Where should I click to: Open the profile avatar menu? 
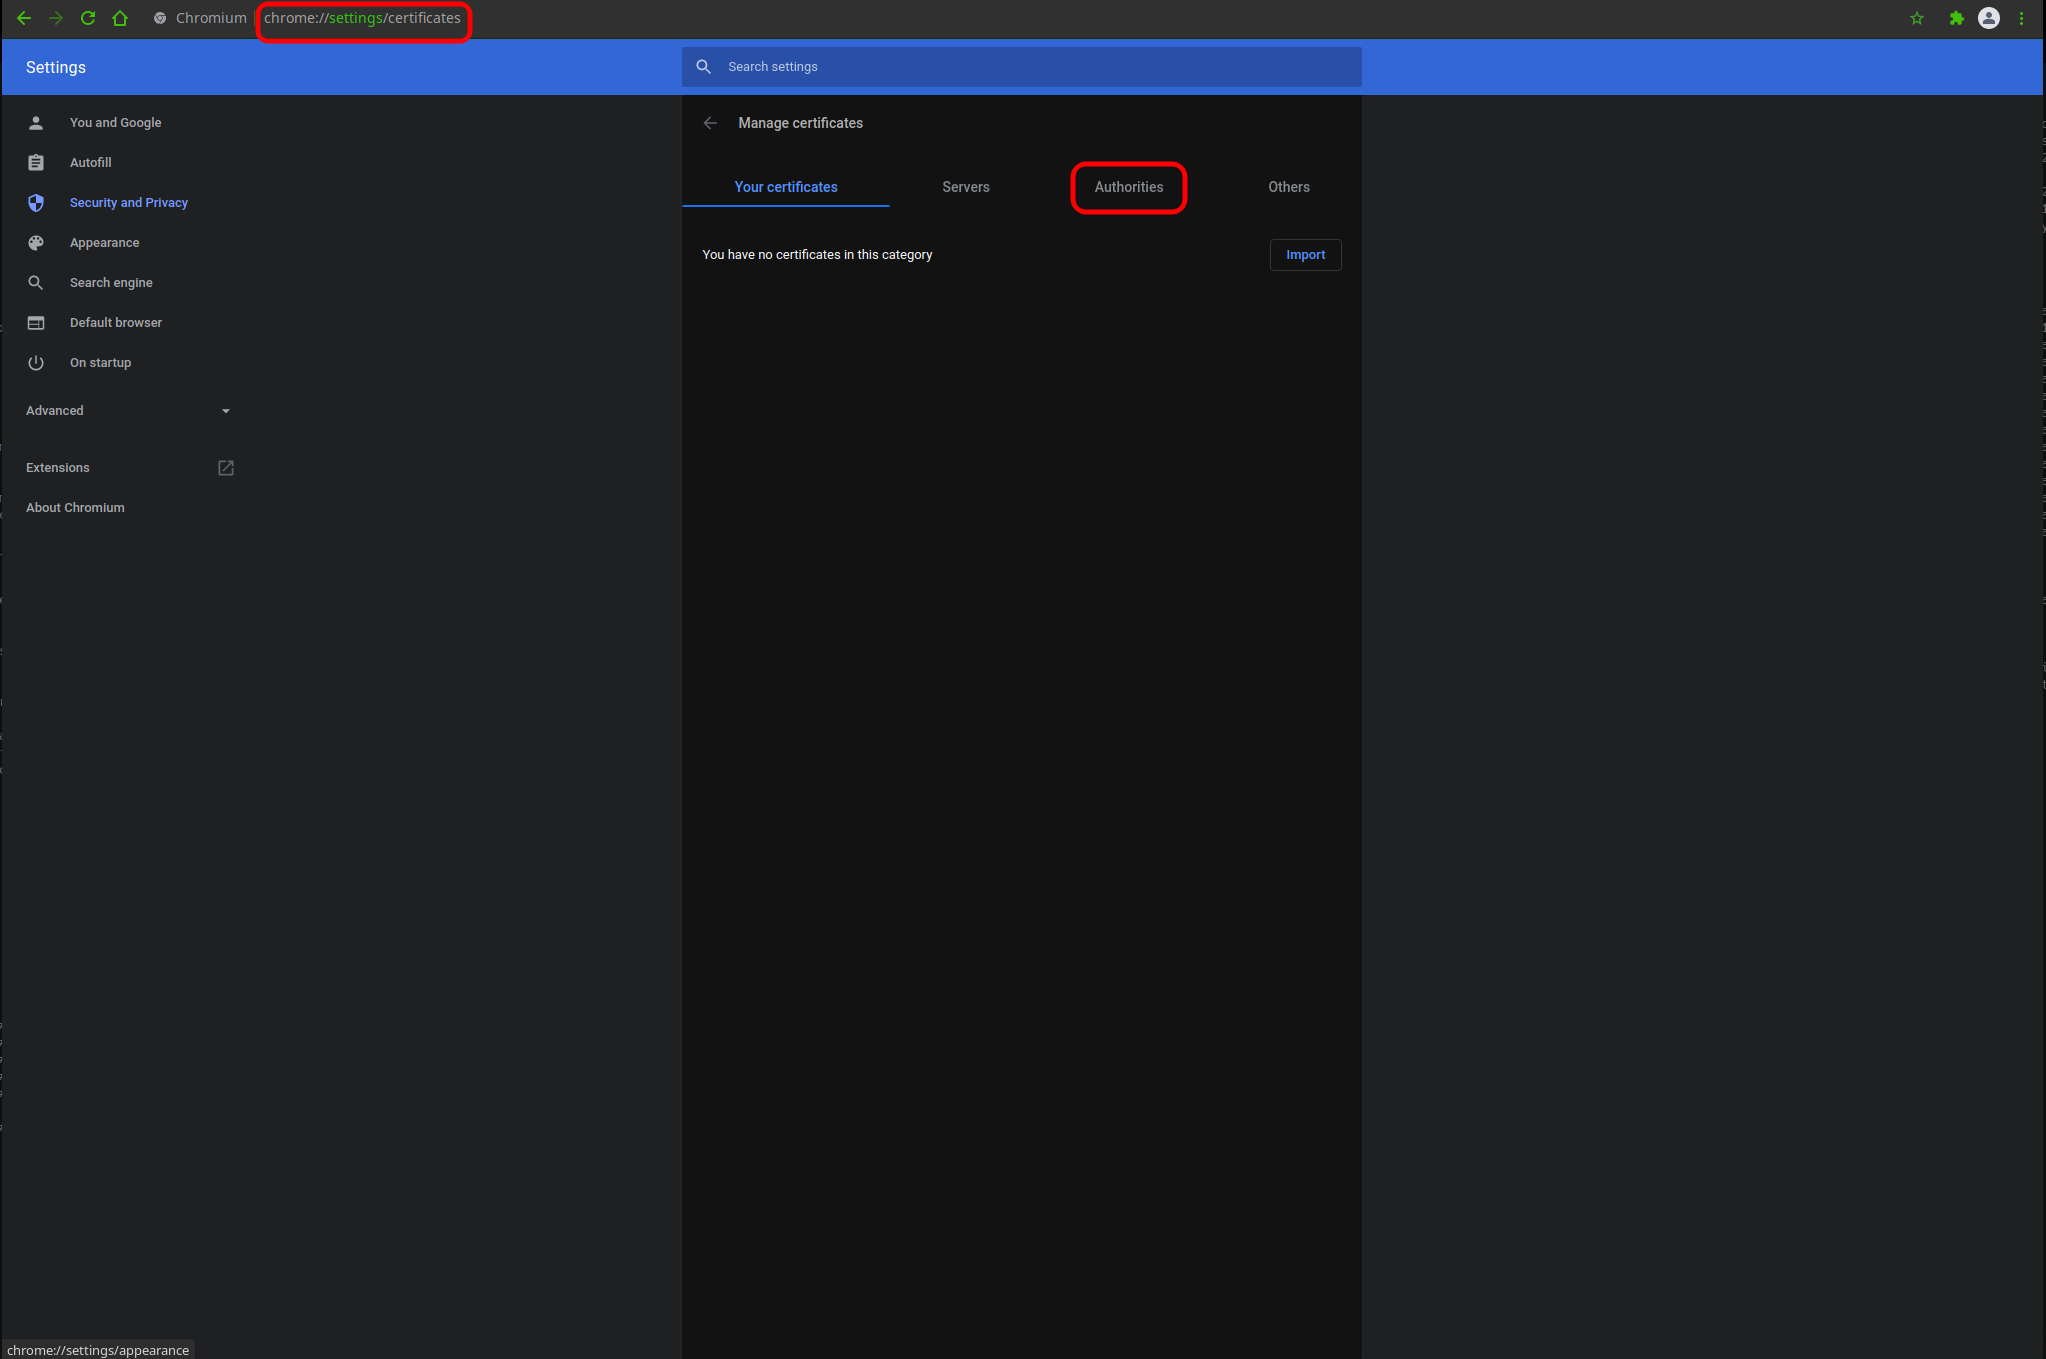tap(1989, 18)
